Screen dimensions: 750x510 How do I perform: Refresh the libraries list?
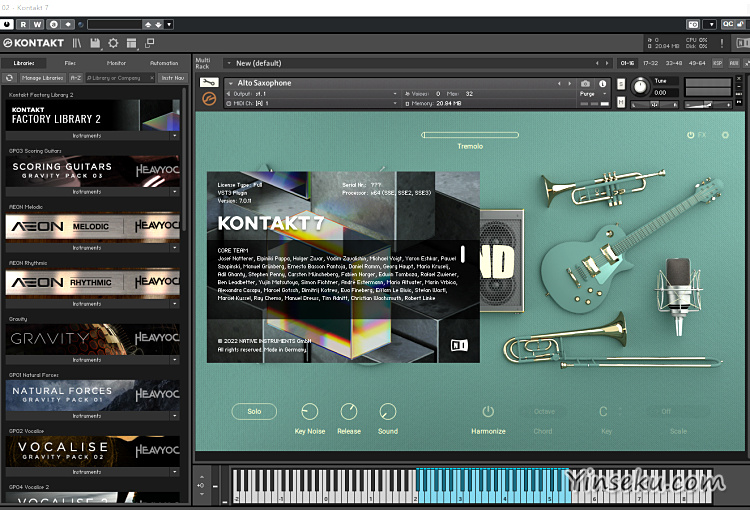pyautogui.click(x=10, y=77)
